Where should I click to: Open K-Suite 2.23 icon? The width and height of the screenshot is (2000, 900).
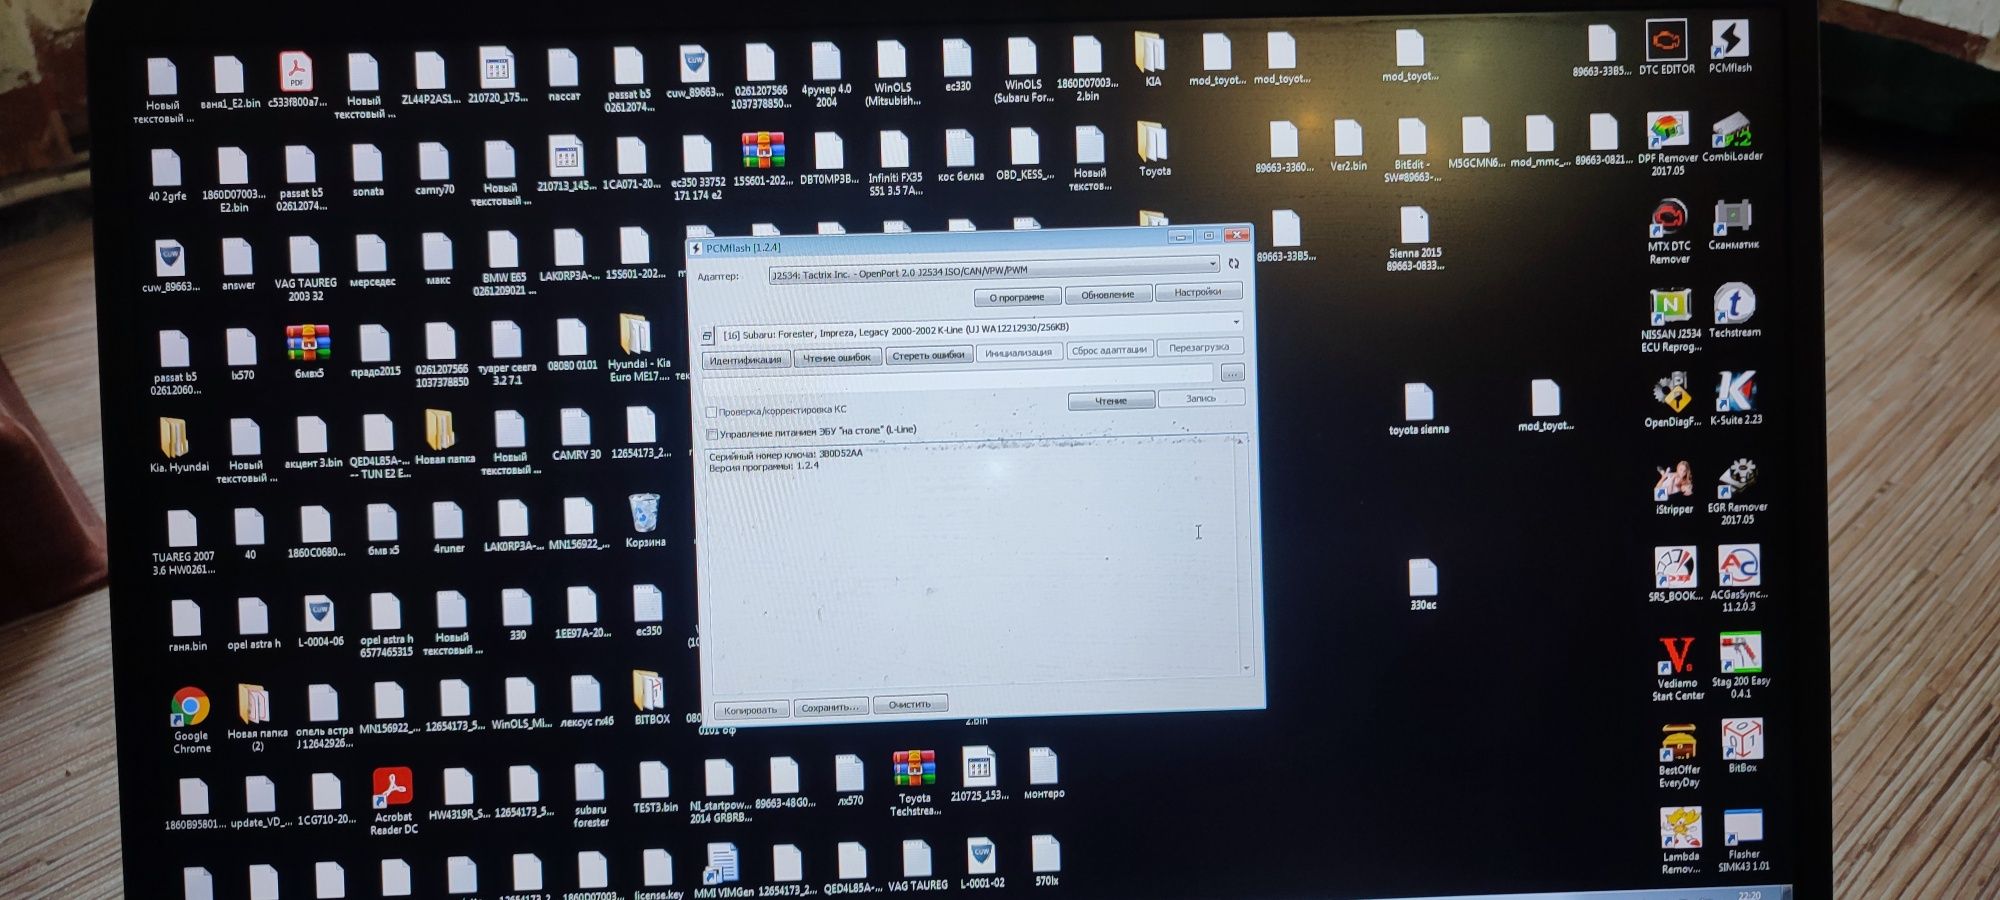coord(1736,398)
